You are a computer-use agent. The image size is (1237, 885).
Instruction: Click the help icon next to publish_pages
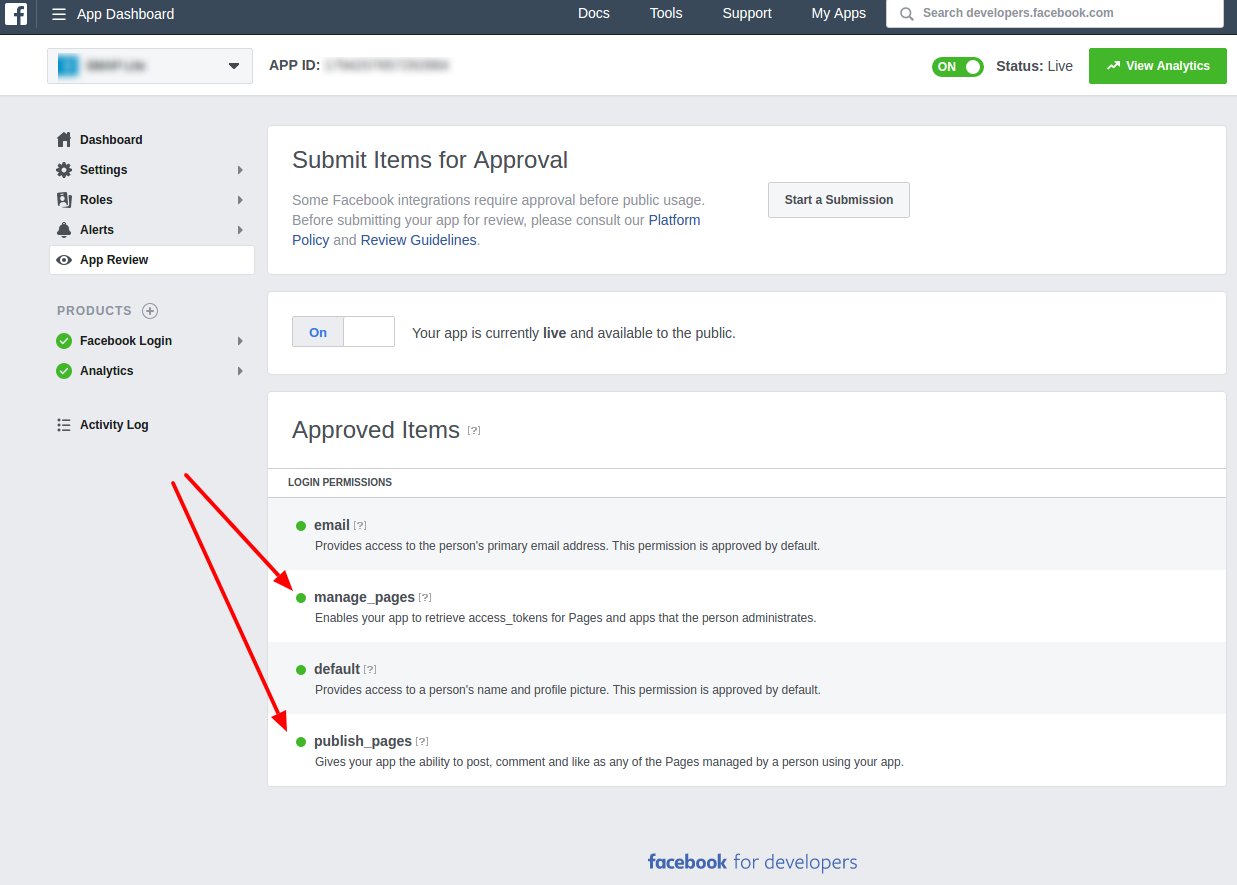point(422,742)
